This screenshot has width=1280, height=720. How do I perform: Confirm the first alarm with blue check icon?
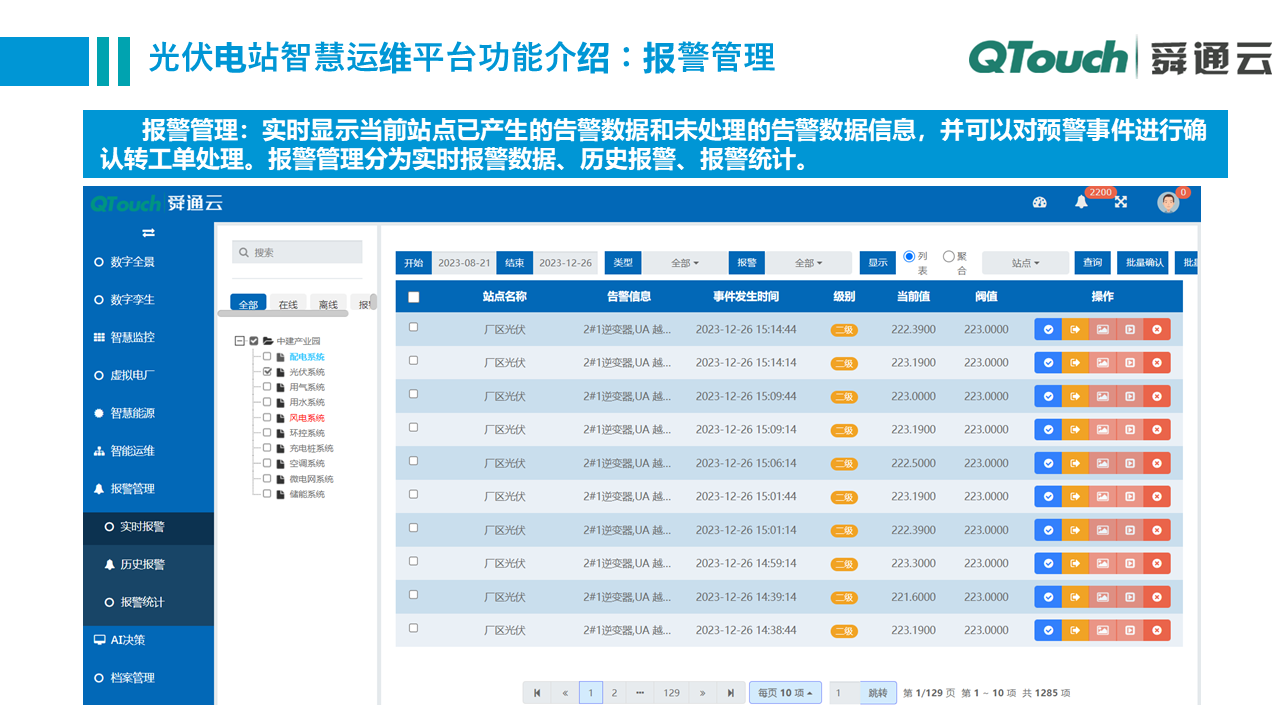(1048, 328)
